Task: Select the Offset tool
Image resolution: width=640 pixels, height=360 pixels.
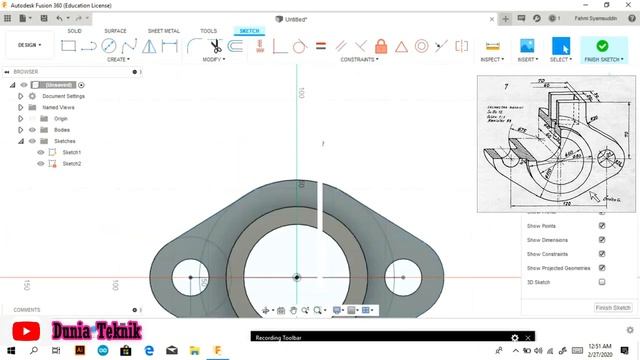Action: 235,46
